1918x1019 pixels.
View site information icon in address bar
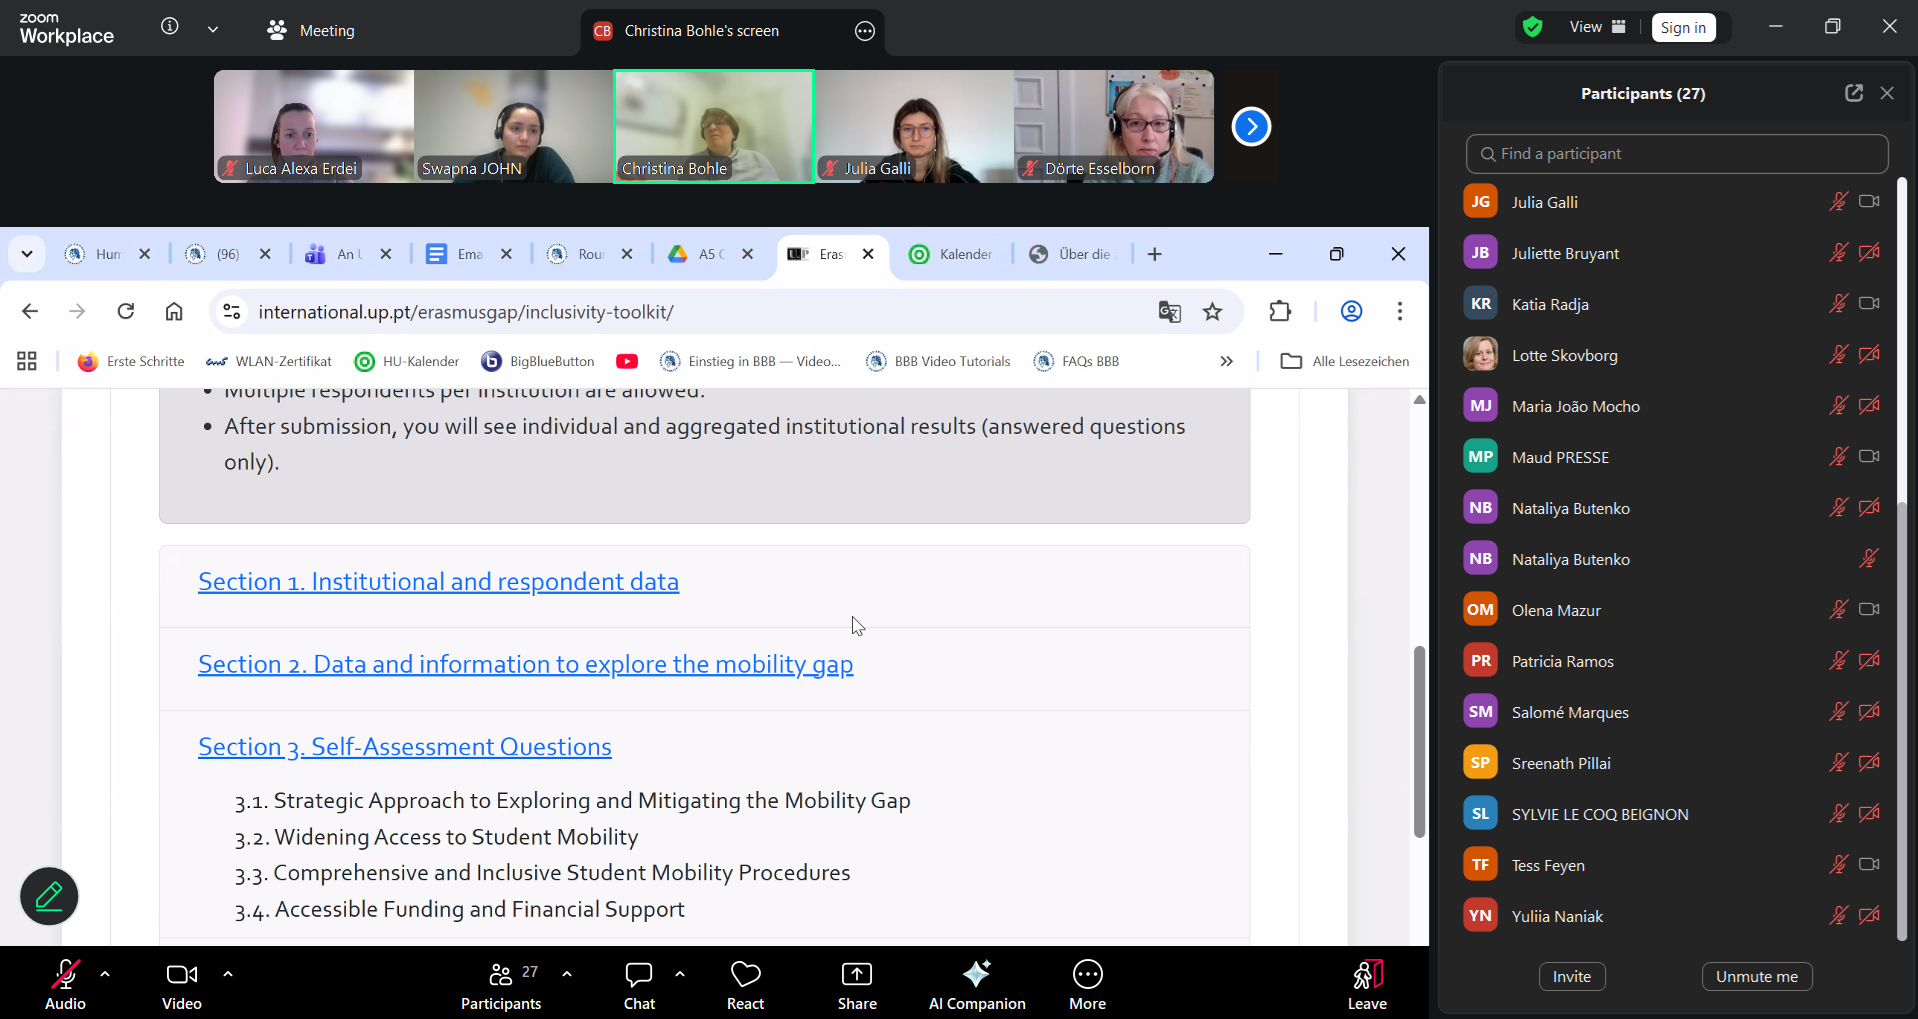pyautogui.click(x=232, y=312)
